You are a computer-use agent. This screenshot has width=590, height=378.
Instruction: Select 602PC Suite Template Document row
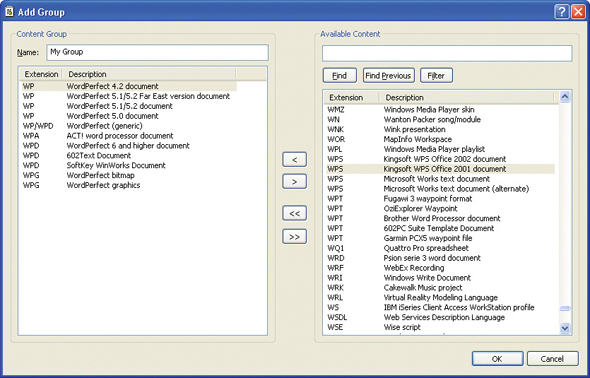click(x=440, y=229)
